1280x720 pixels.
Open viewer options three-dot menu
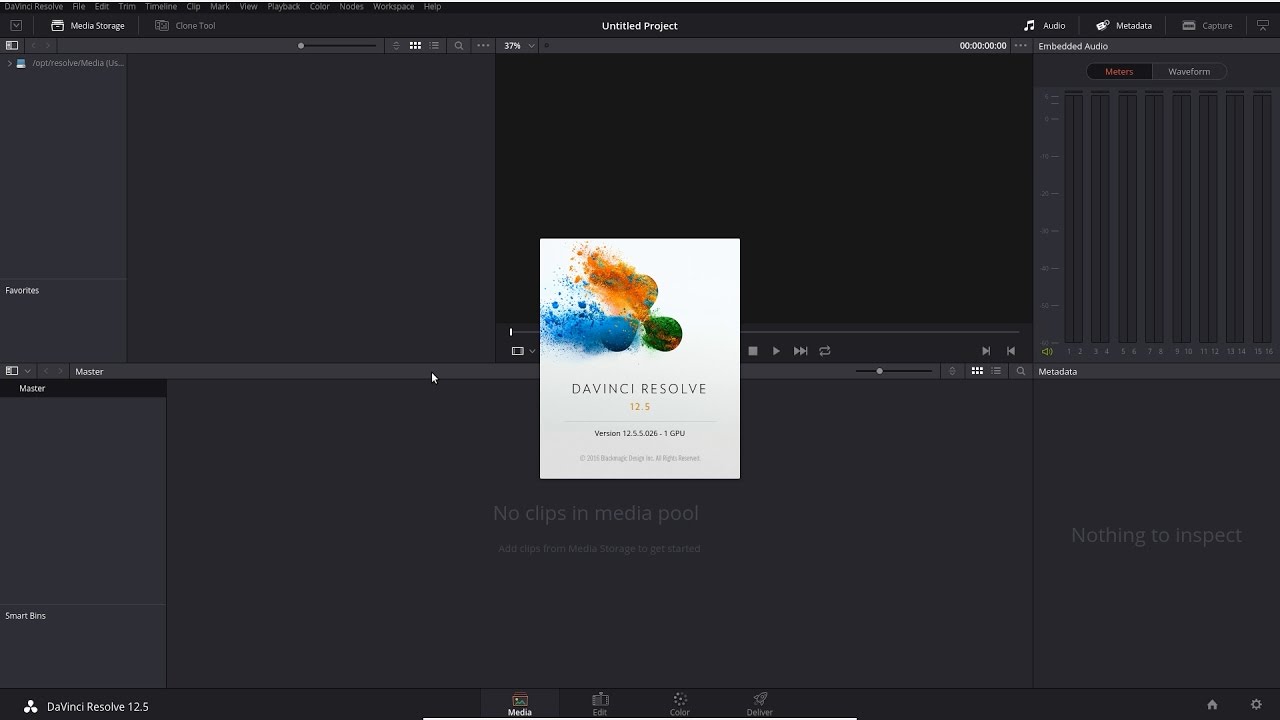1021,45
